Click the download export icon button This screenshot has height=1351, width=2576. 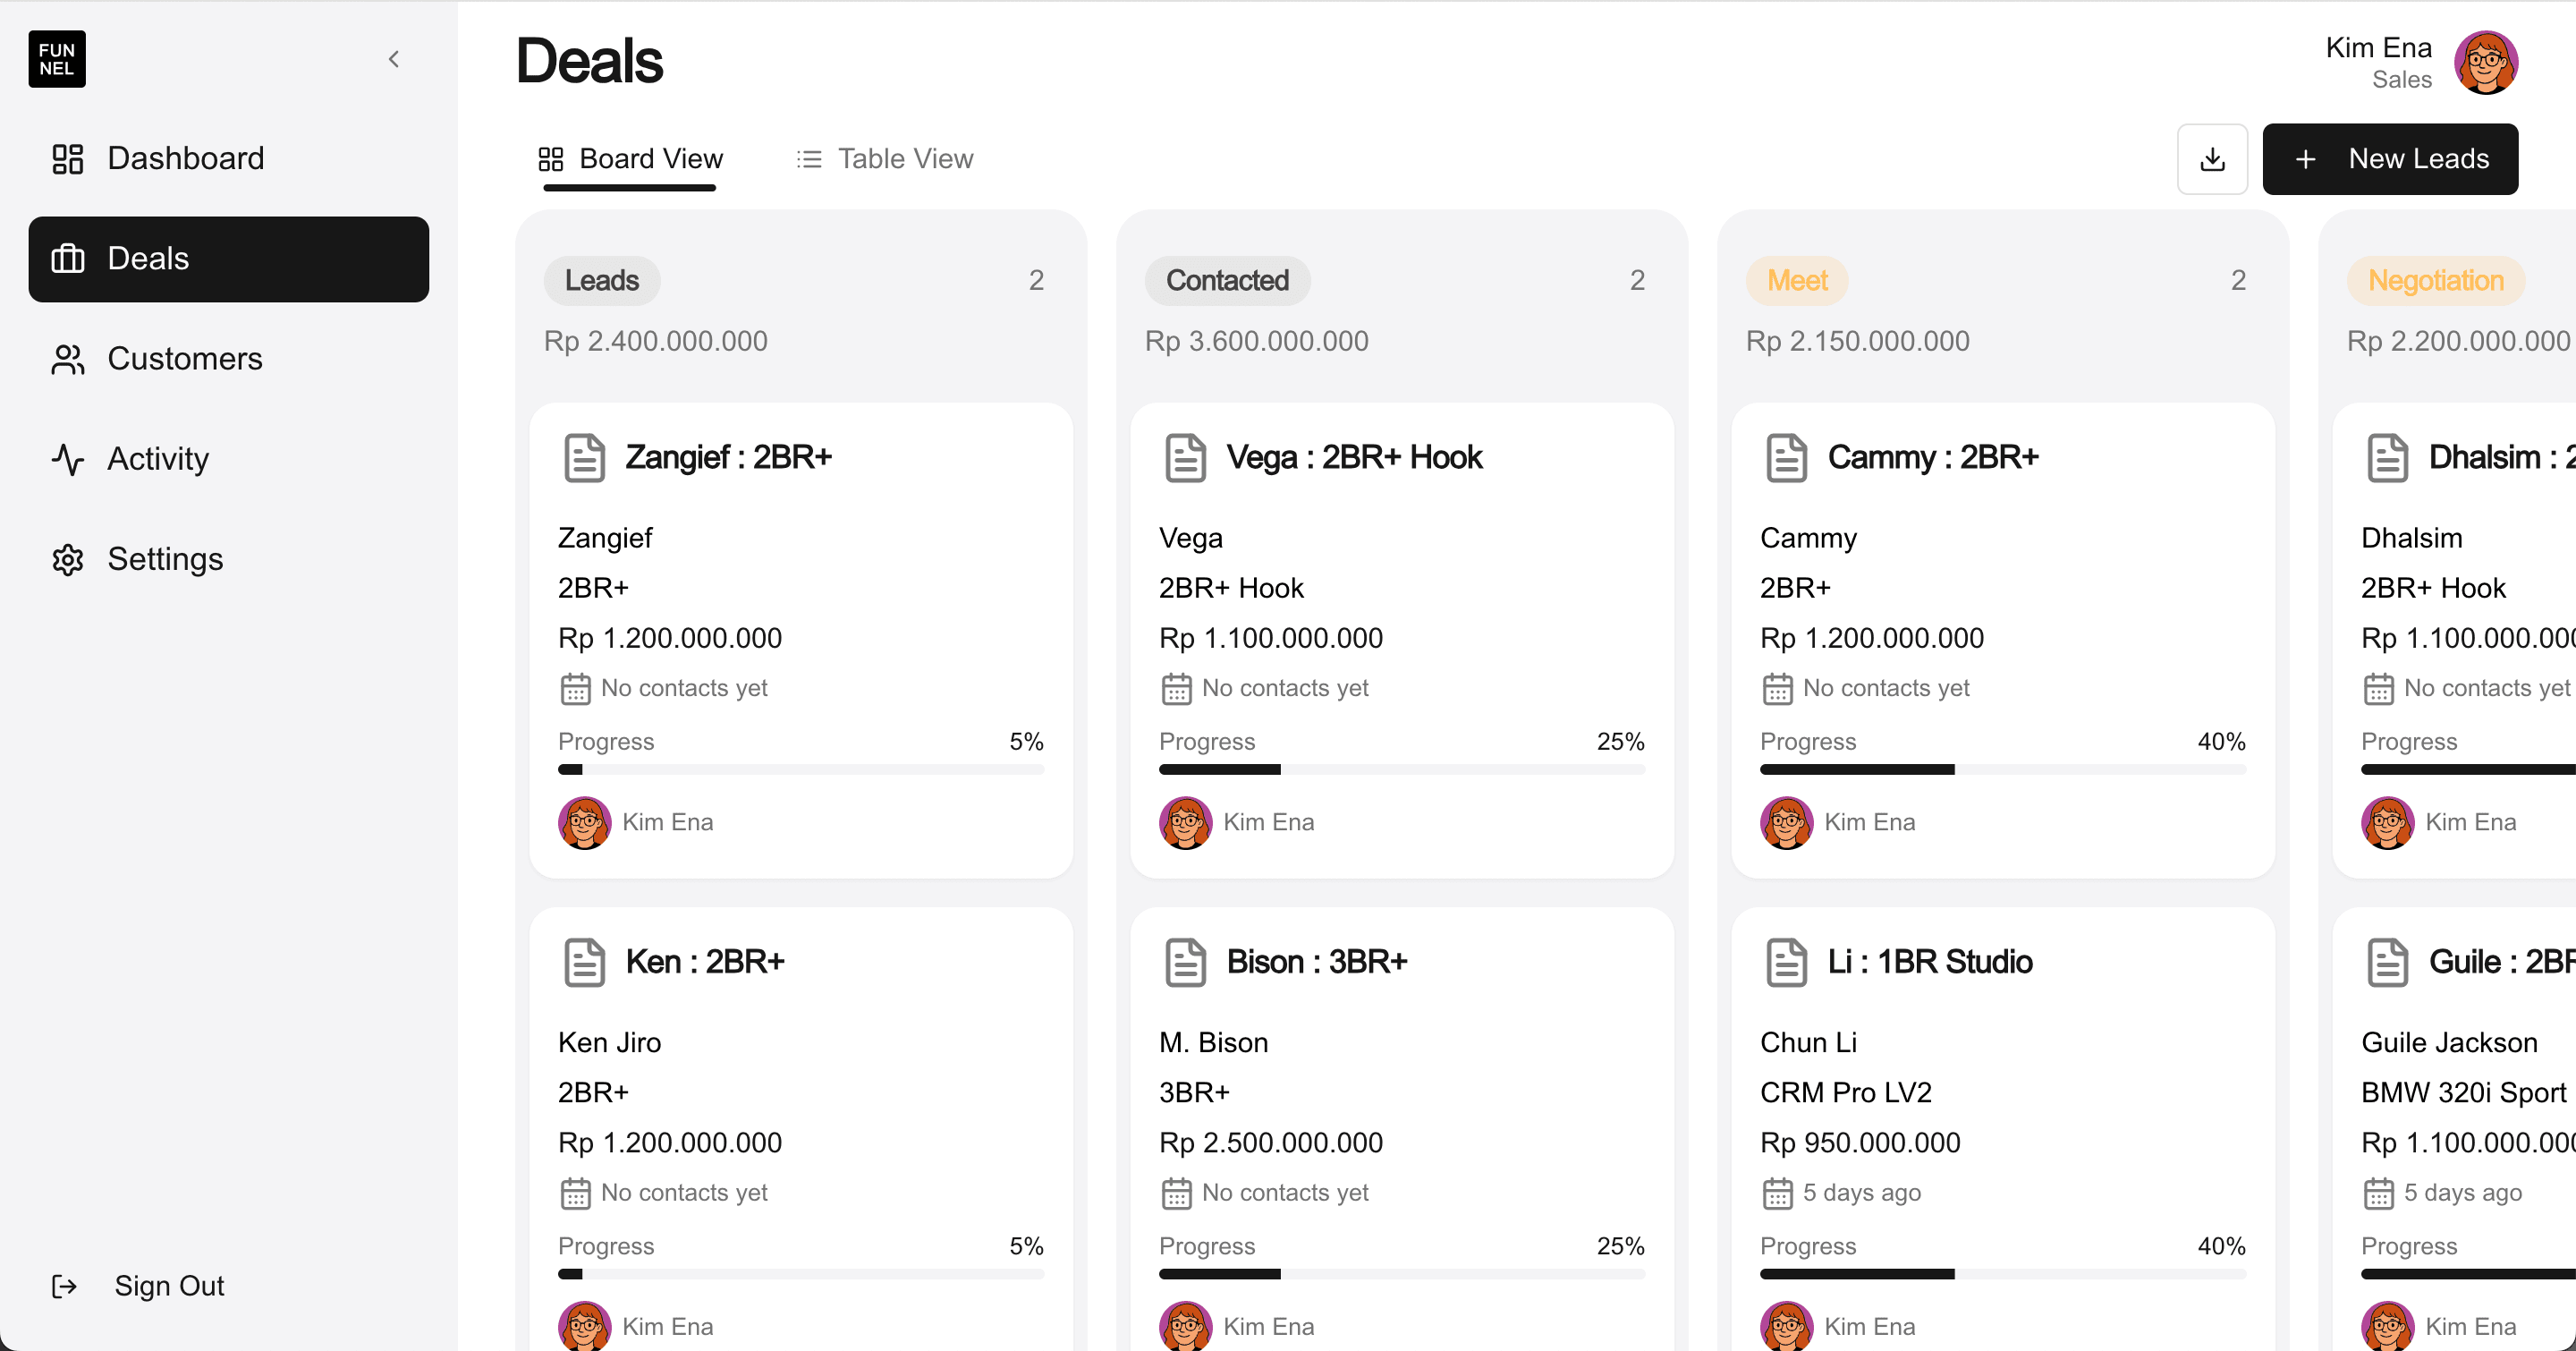[x=2212, y=159]
